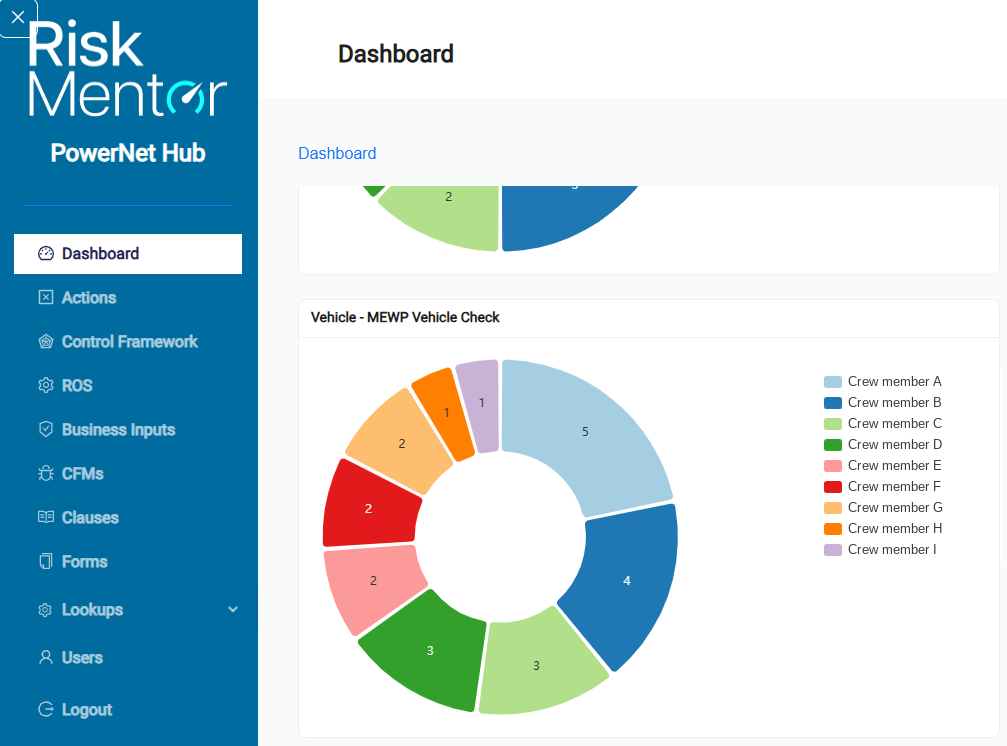Click the Risk Mentor logo

pyautogui.click(x=127, y=69)
